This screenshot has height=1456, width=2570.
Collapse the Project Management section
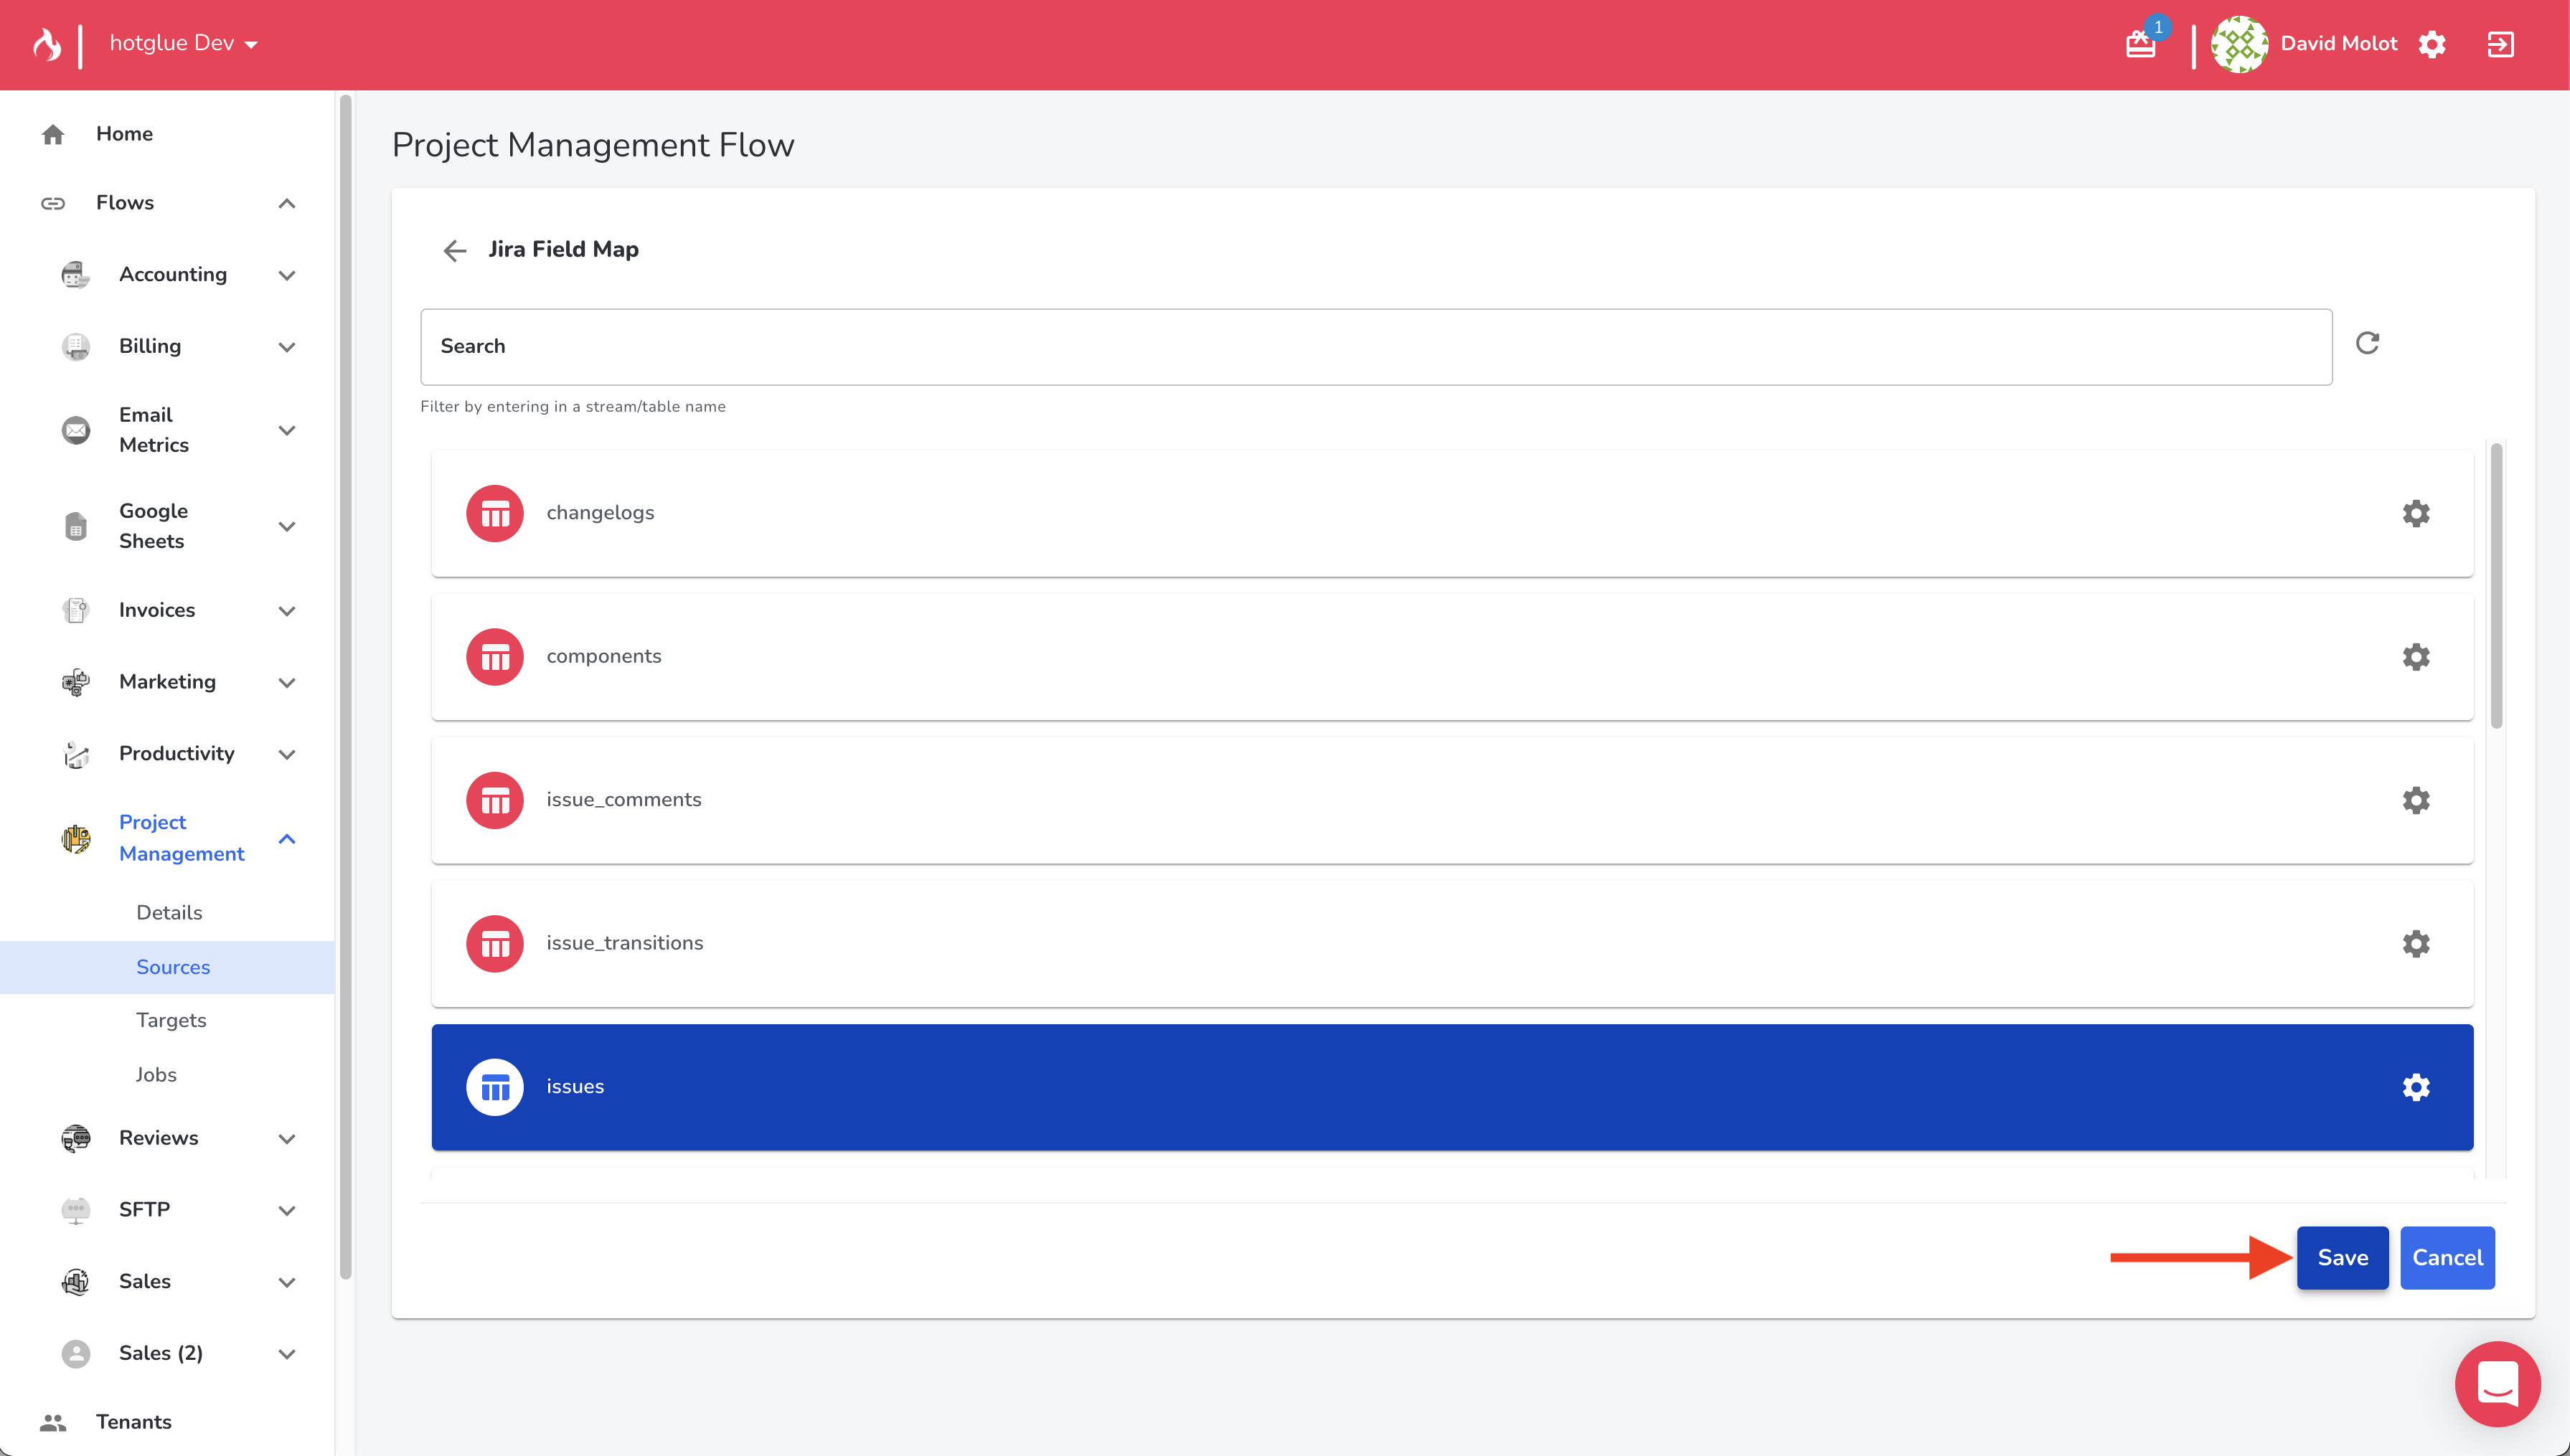(x=287, y=838)
